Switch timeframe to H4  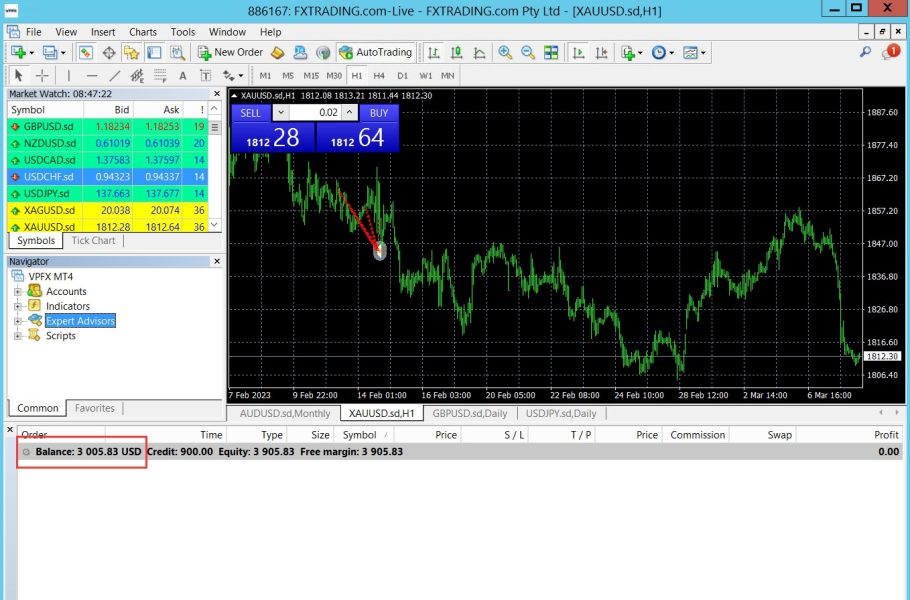tap(379, 75)
